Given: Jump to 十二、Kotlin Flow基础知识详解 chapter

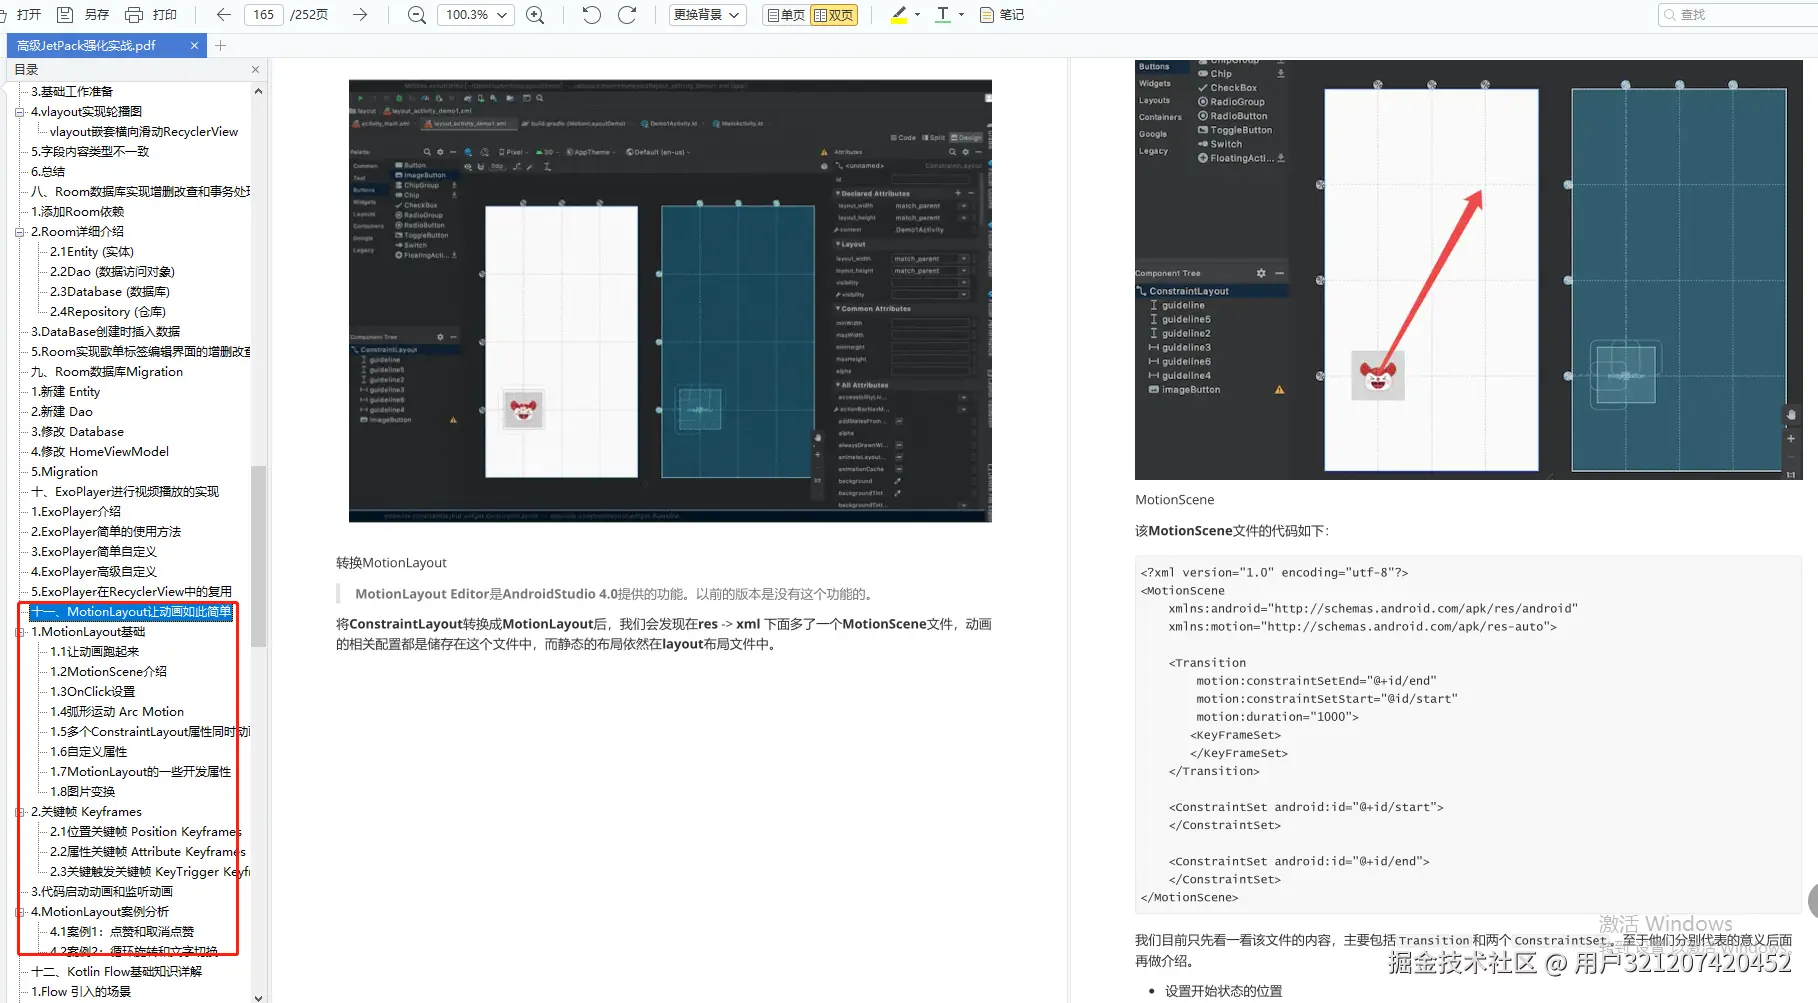Looking at the screenshot, I should (116, 972).
